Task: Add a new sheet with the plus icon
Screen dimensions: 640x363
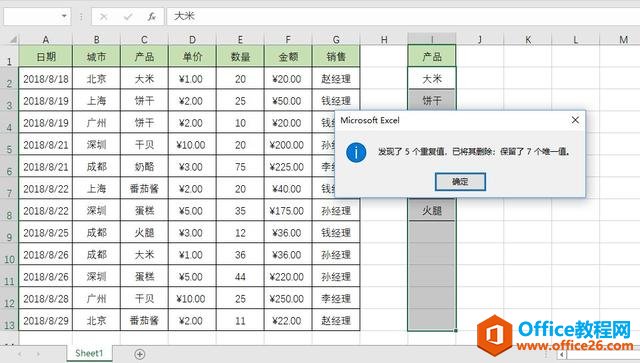Action: [x=140, y=354]
